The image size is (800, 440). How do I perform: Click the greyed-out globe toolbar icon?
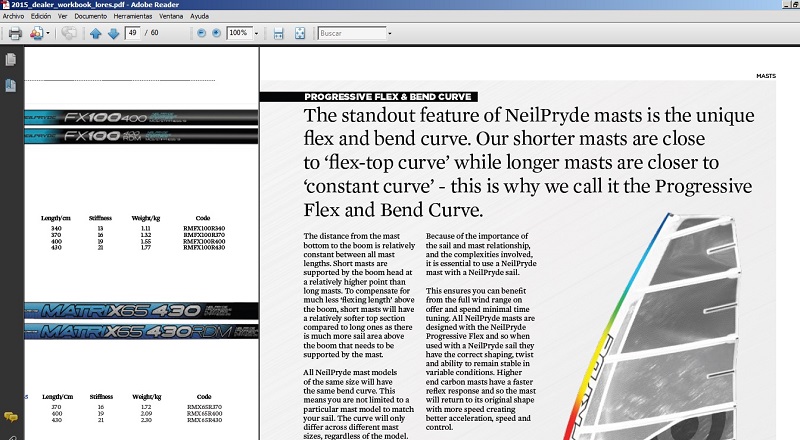69,33
